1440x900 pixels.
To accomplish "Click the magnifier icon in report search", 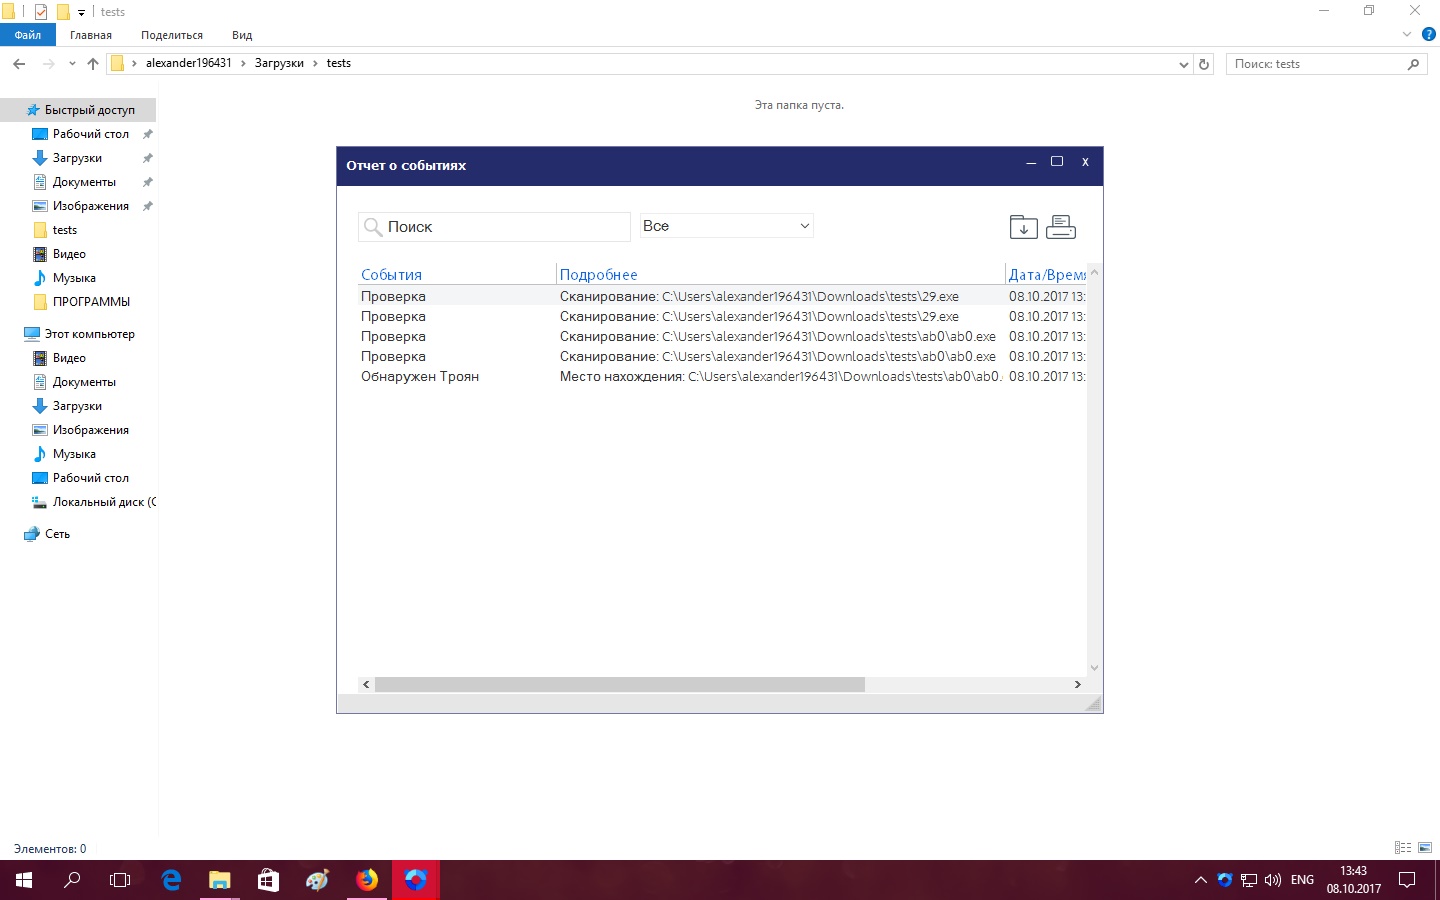I will (x=373, y=227).
